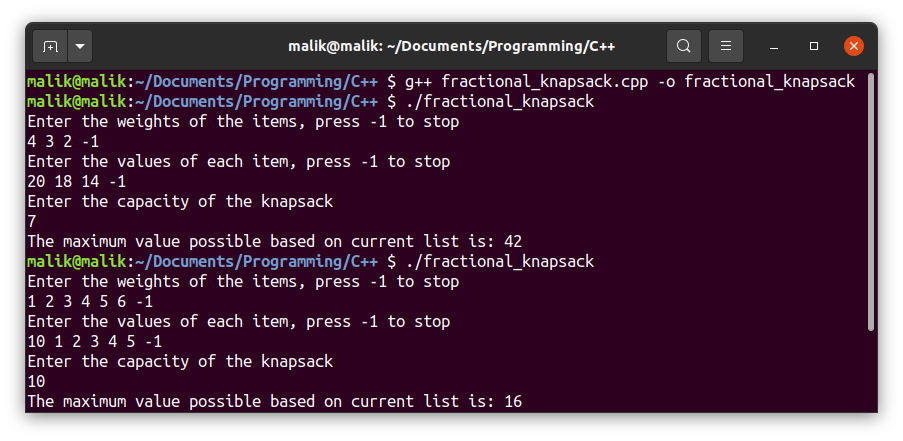Minimize the terminal window

775,47
